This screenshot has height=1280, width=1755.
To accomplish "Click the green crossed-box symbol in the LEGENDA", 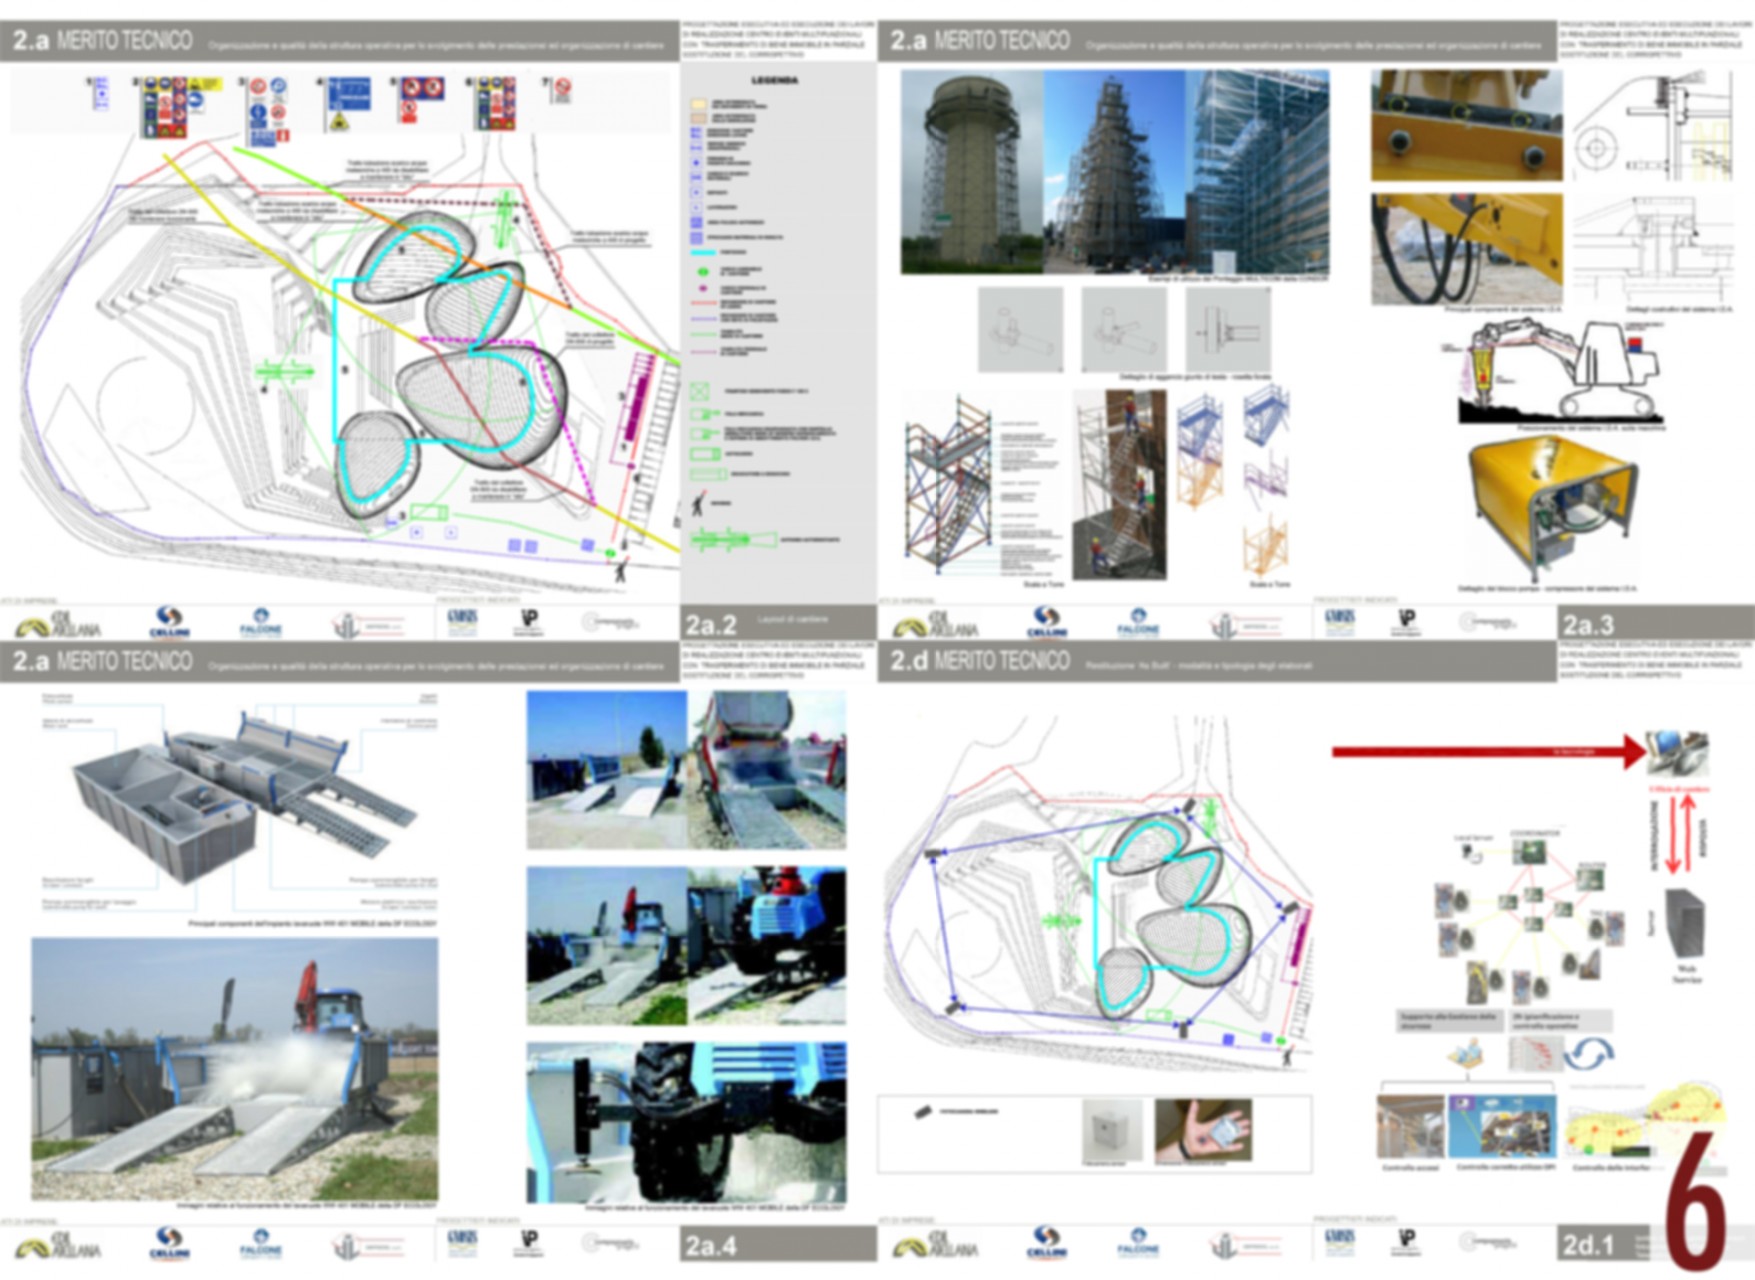I will 700,391.
